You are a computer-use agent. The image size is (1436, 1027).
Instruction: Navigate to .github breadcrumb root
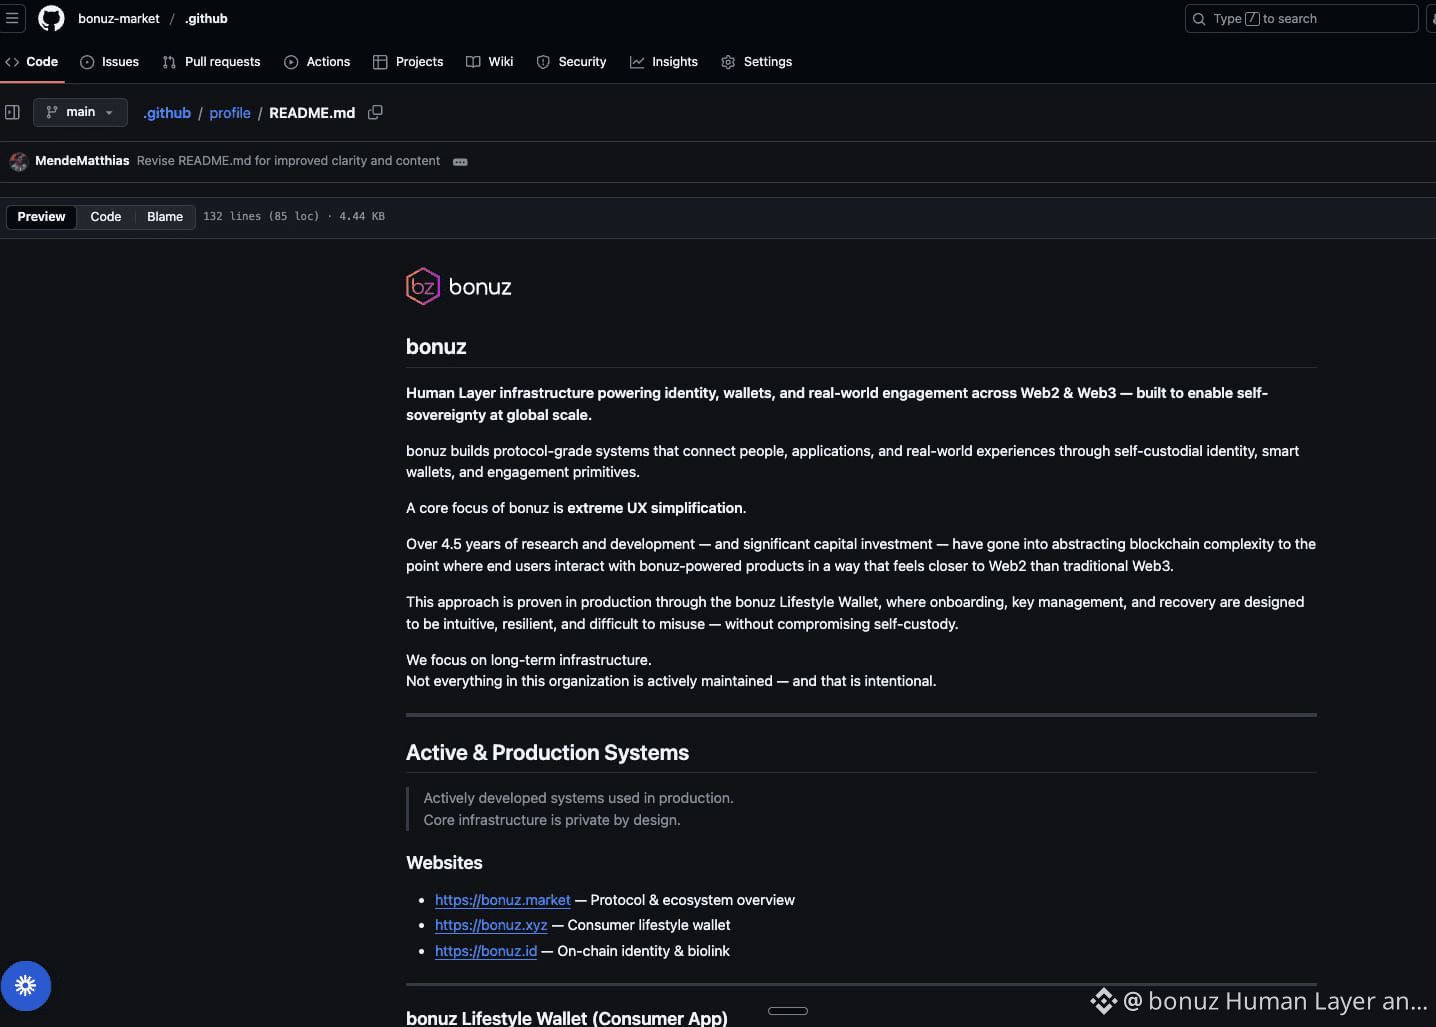click(x=167, y=113)
